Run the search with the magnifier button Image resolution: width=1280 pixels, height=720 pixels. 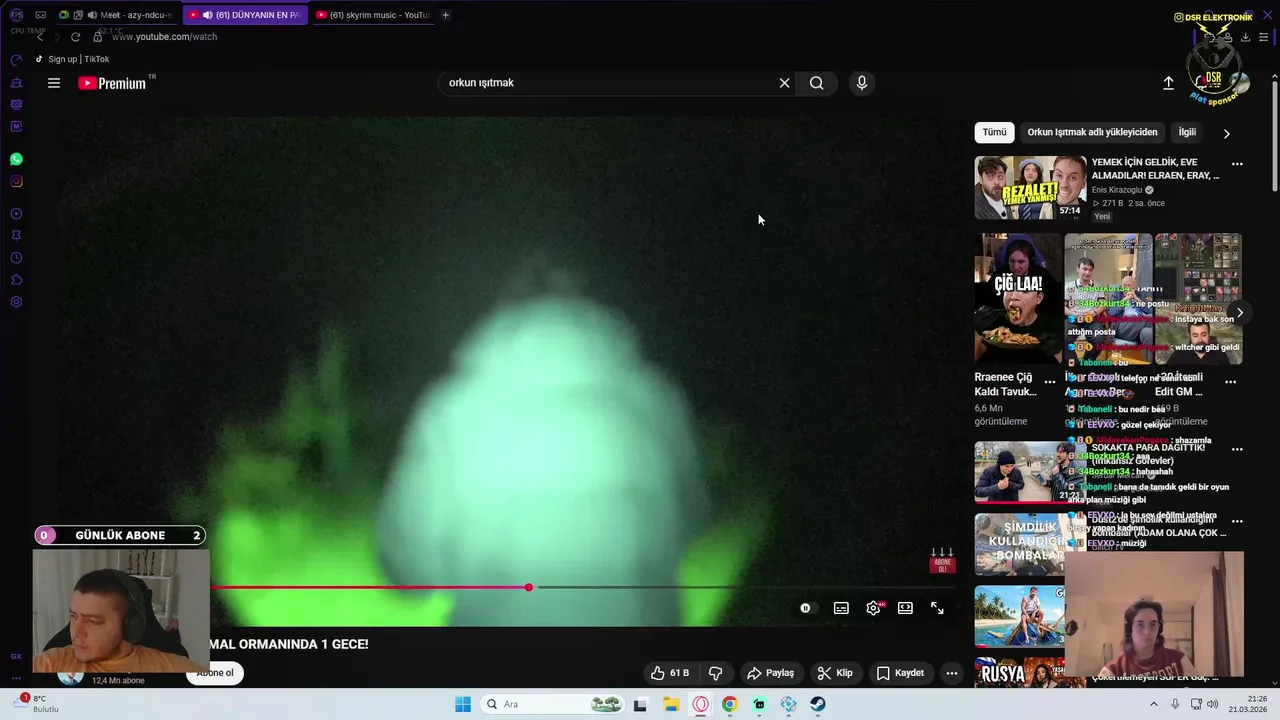click(x=817, y=83)
